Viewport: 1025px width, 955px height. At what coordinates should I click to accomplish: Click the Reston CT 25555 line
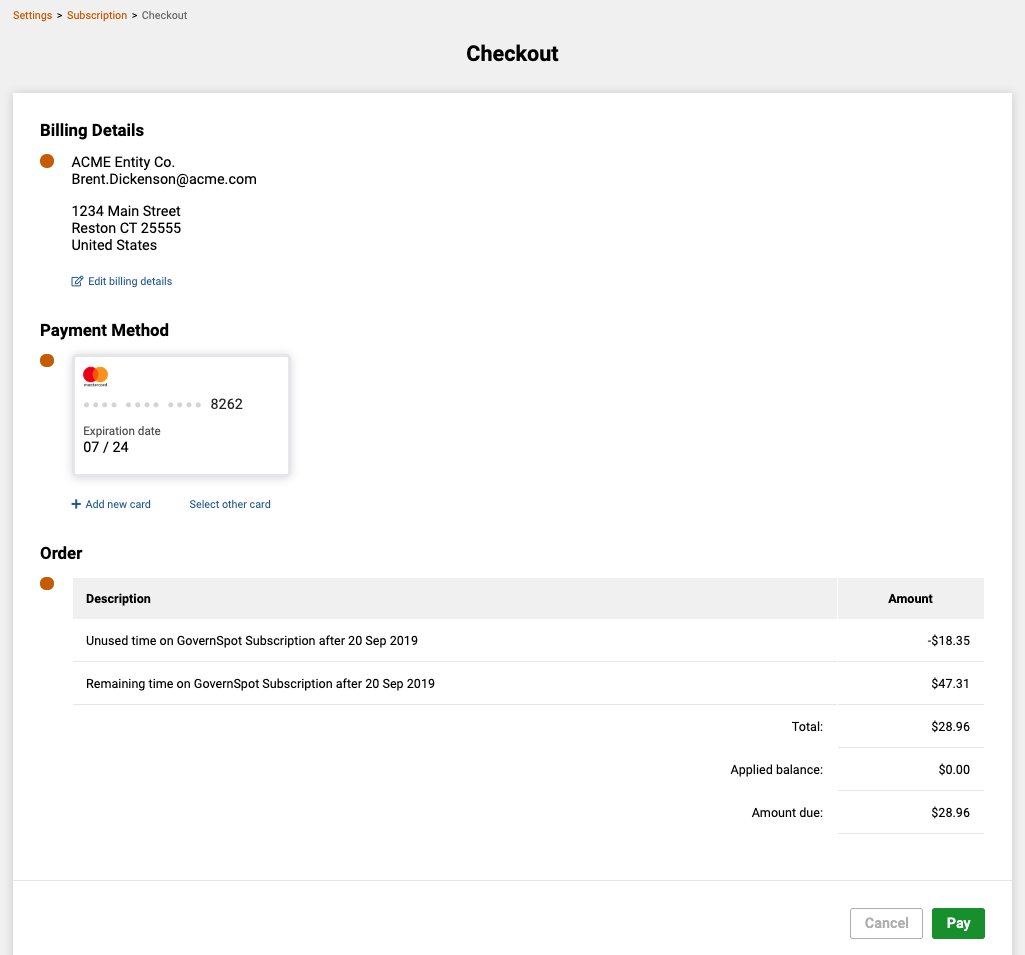coord(126,228)
